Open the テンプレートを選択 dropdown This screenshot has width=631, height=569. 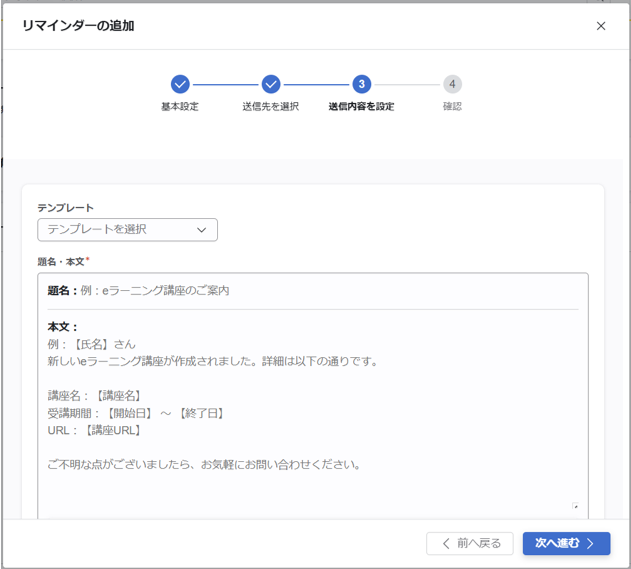point(128,230)
